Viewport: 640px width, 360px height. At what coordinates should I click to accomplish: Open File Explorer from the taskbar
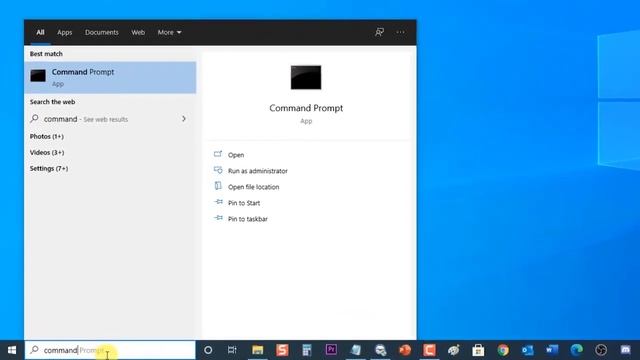(257, 350)
